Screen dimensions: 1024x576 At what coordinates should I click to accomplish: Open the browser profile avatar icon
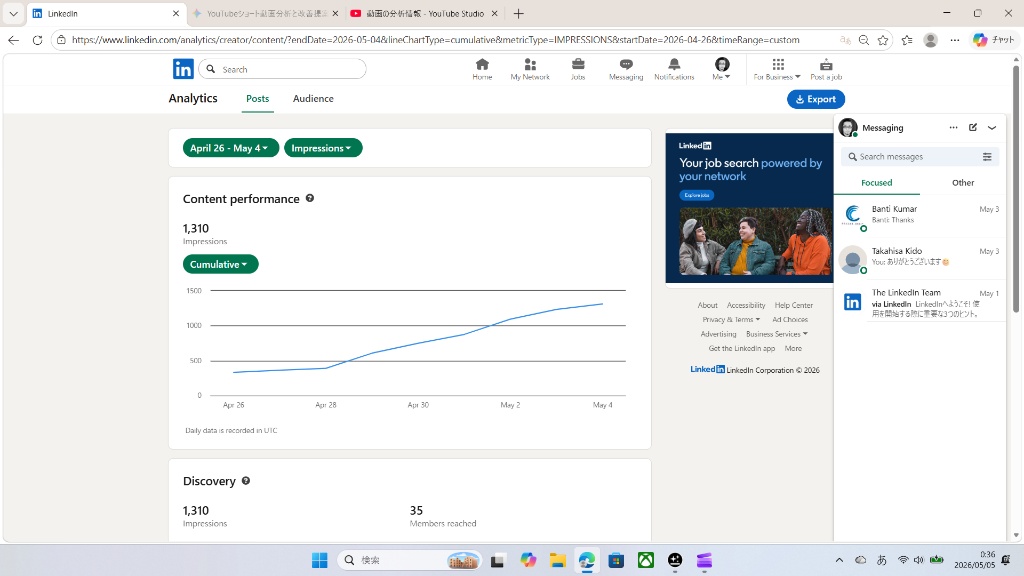(x=931, y=40)
